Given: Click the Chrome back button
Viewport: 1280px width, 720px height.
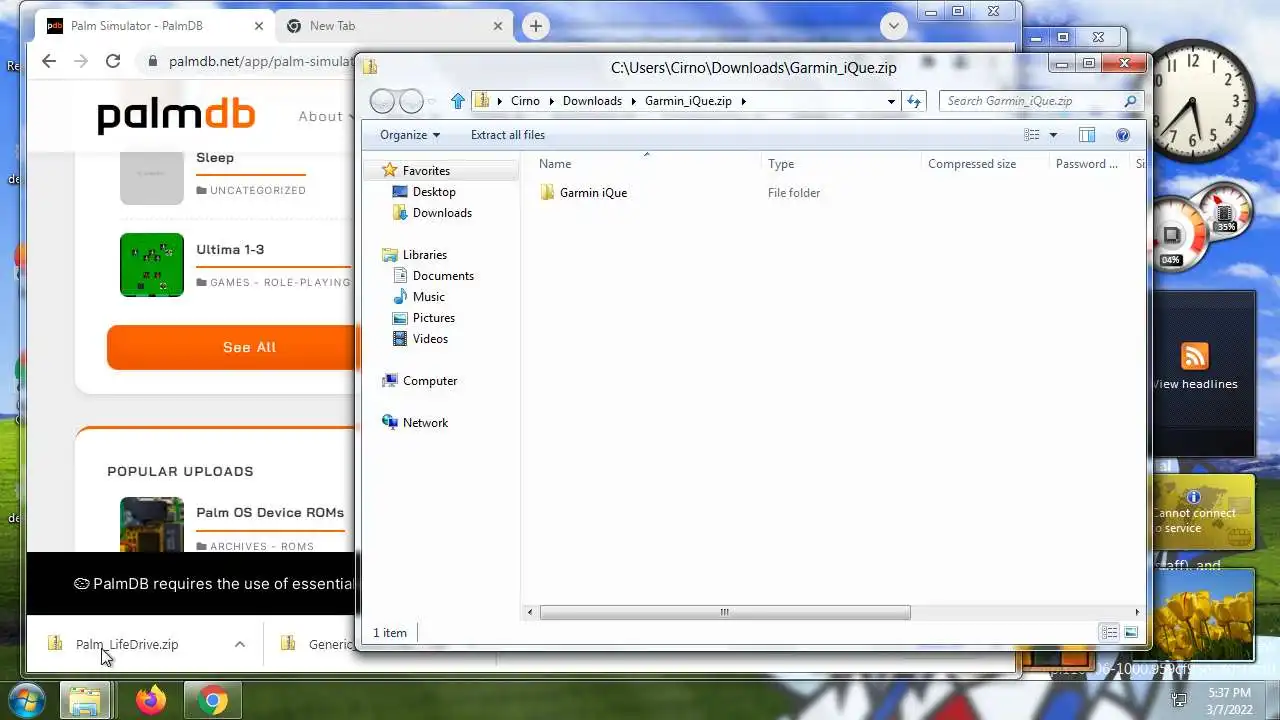Looking at the screenshot, I should [49, 61].
